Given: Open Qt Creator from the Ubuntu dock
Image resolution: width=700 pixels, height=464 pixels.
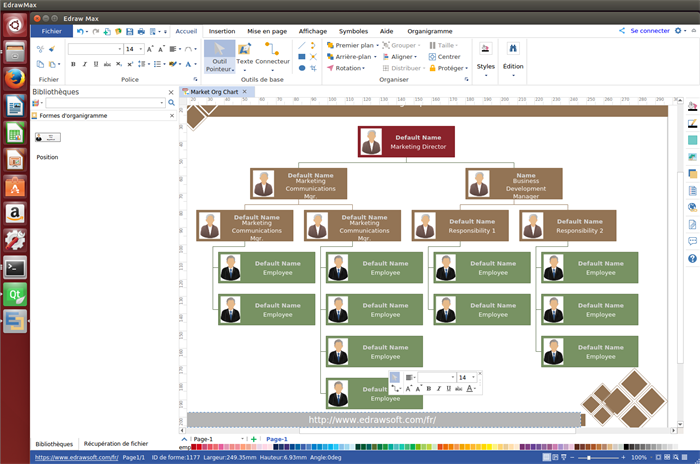Looking at the screenshot, I should [x=15, y=295].
